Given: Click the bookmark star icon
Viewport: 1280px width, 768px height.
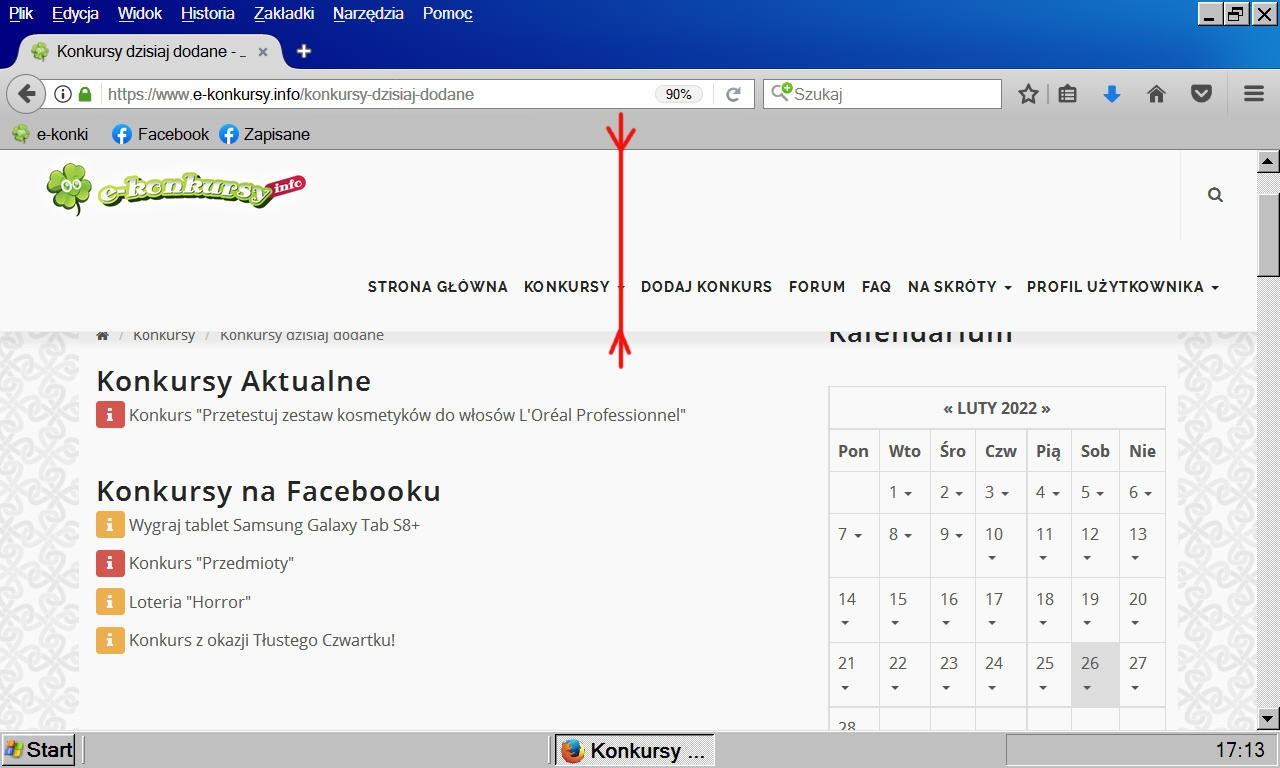Looking at the screenshot, I should point(1028,94).
